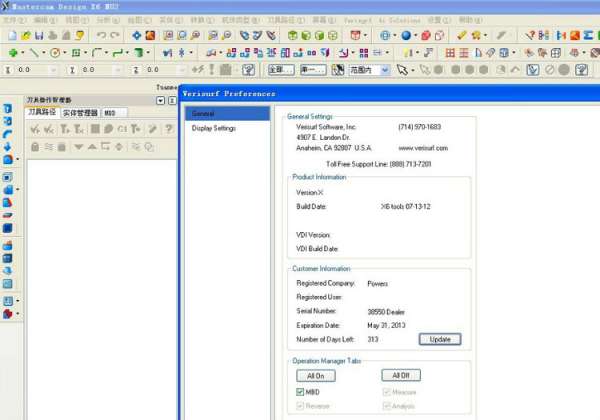
Task: Toggle the Analysis checkbox
Action: coord(386,406)
